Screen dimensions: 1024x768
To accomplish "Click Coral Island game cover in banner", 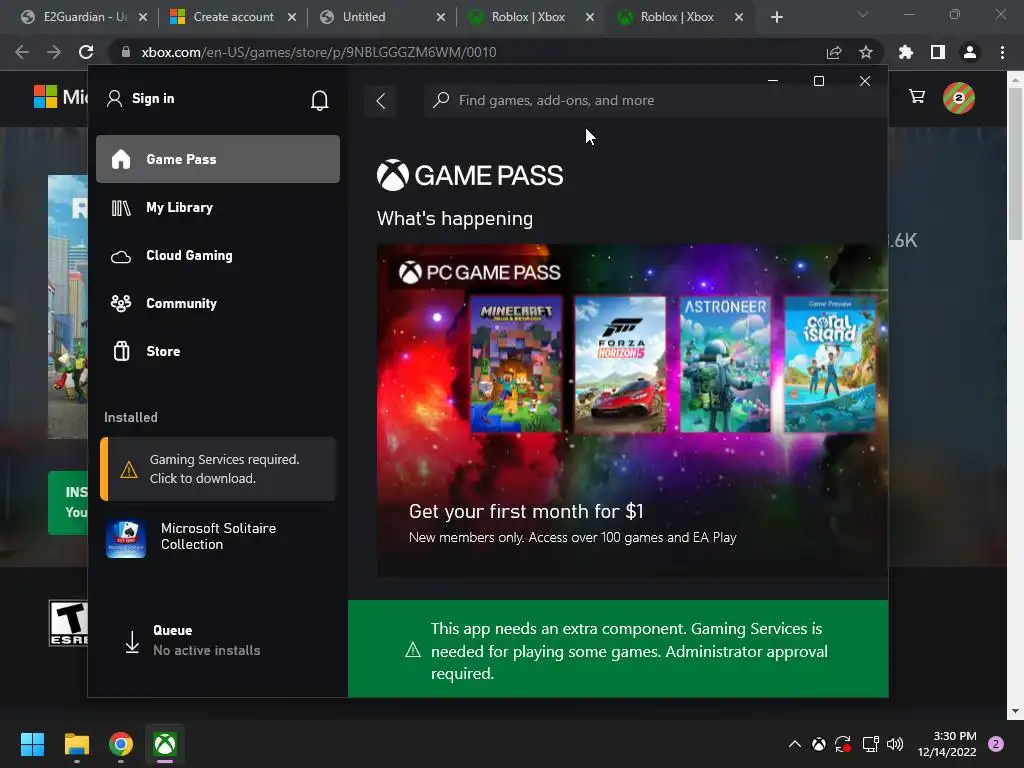I will coord(829,364).
